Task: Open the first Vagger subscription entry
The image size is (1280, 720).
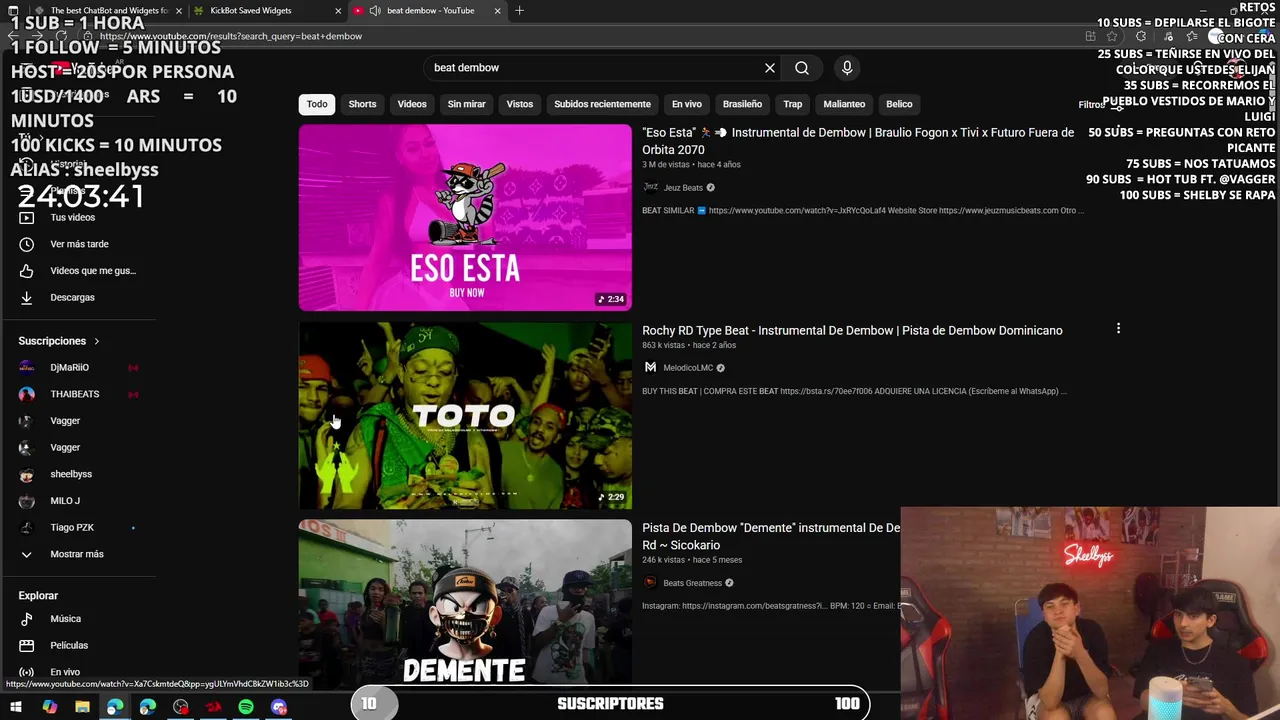Action: click(x=65, y=421)
